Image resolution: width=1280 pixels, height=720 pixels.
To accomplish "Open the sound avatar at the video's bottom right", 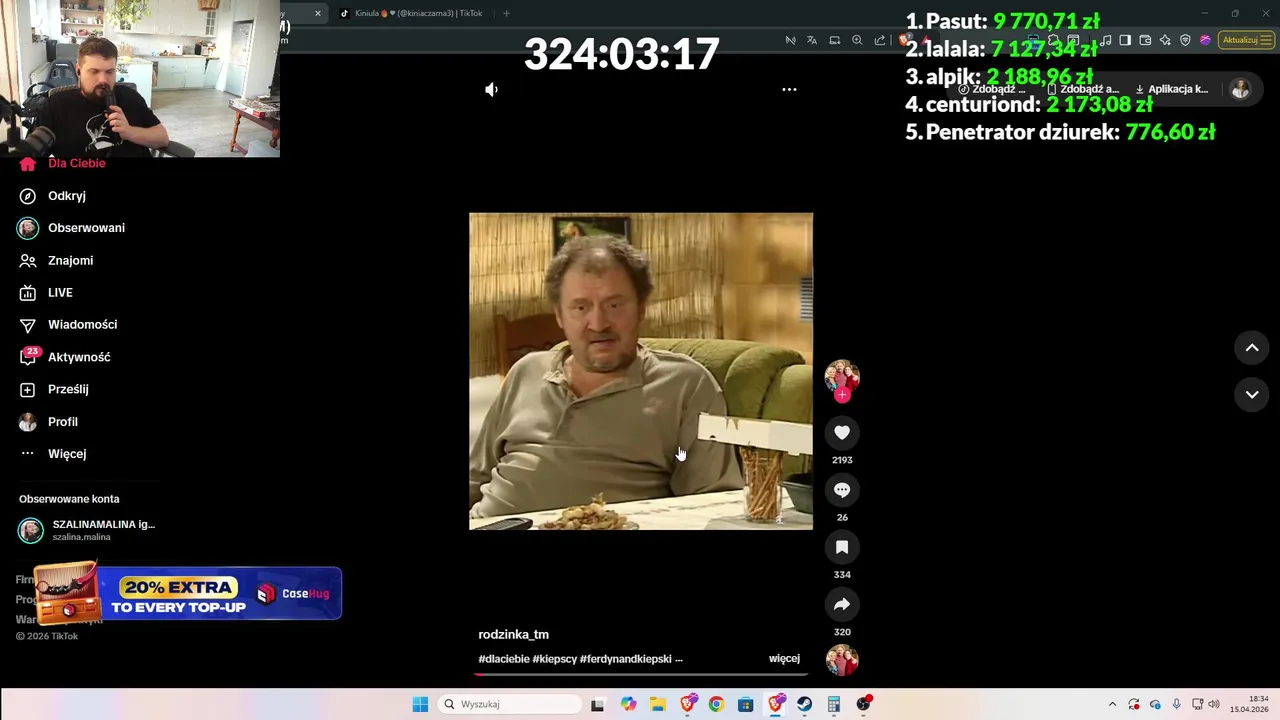I will (842, 661).
